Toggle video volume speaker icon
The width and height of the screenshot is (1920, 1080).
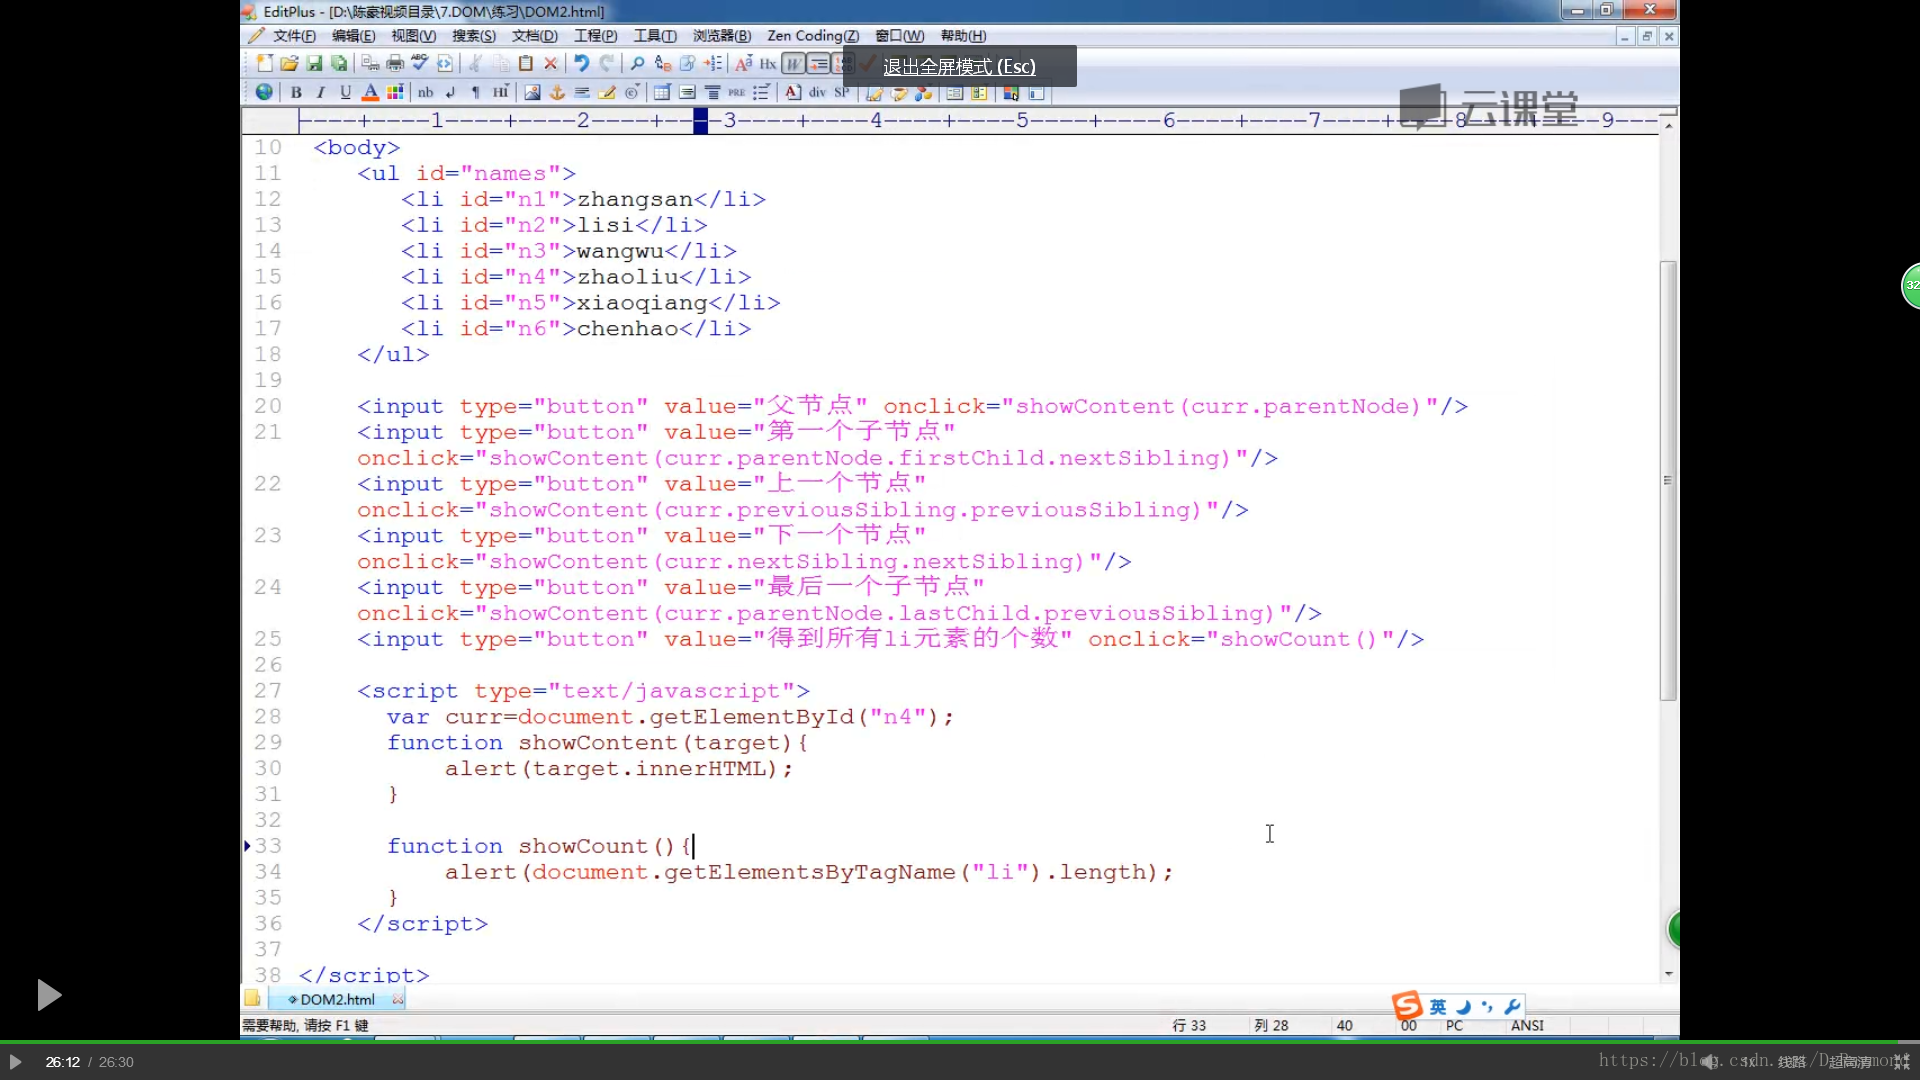[1711, 1062]
